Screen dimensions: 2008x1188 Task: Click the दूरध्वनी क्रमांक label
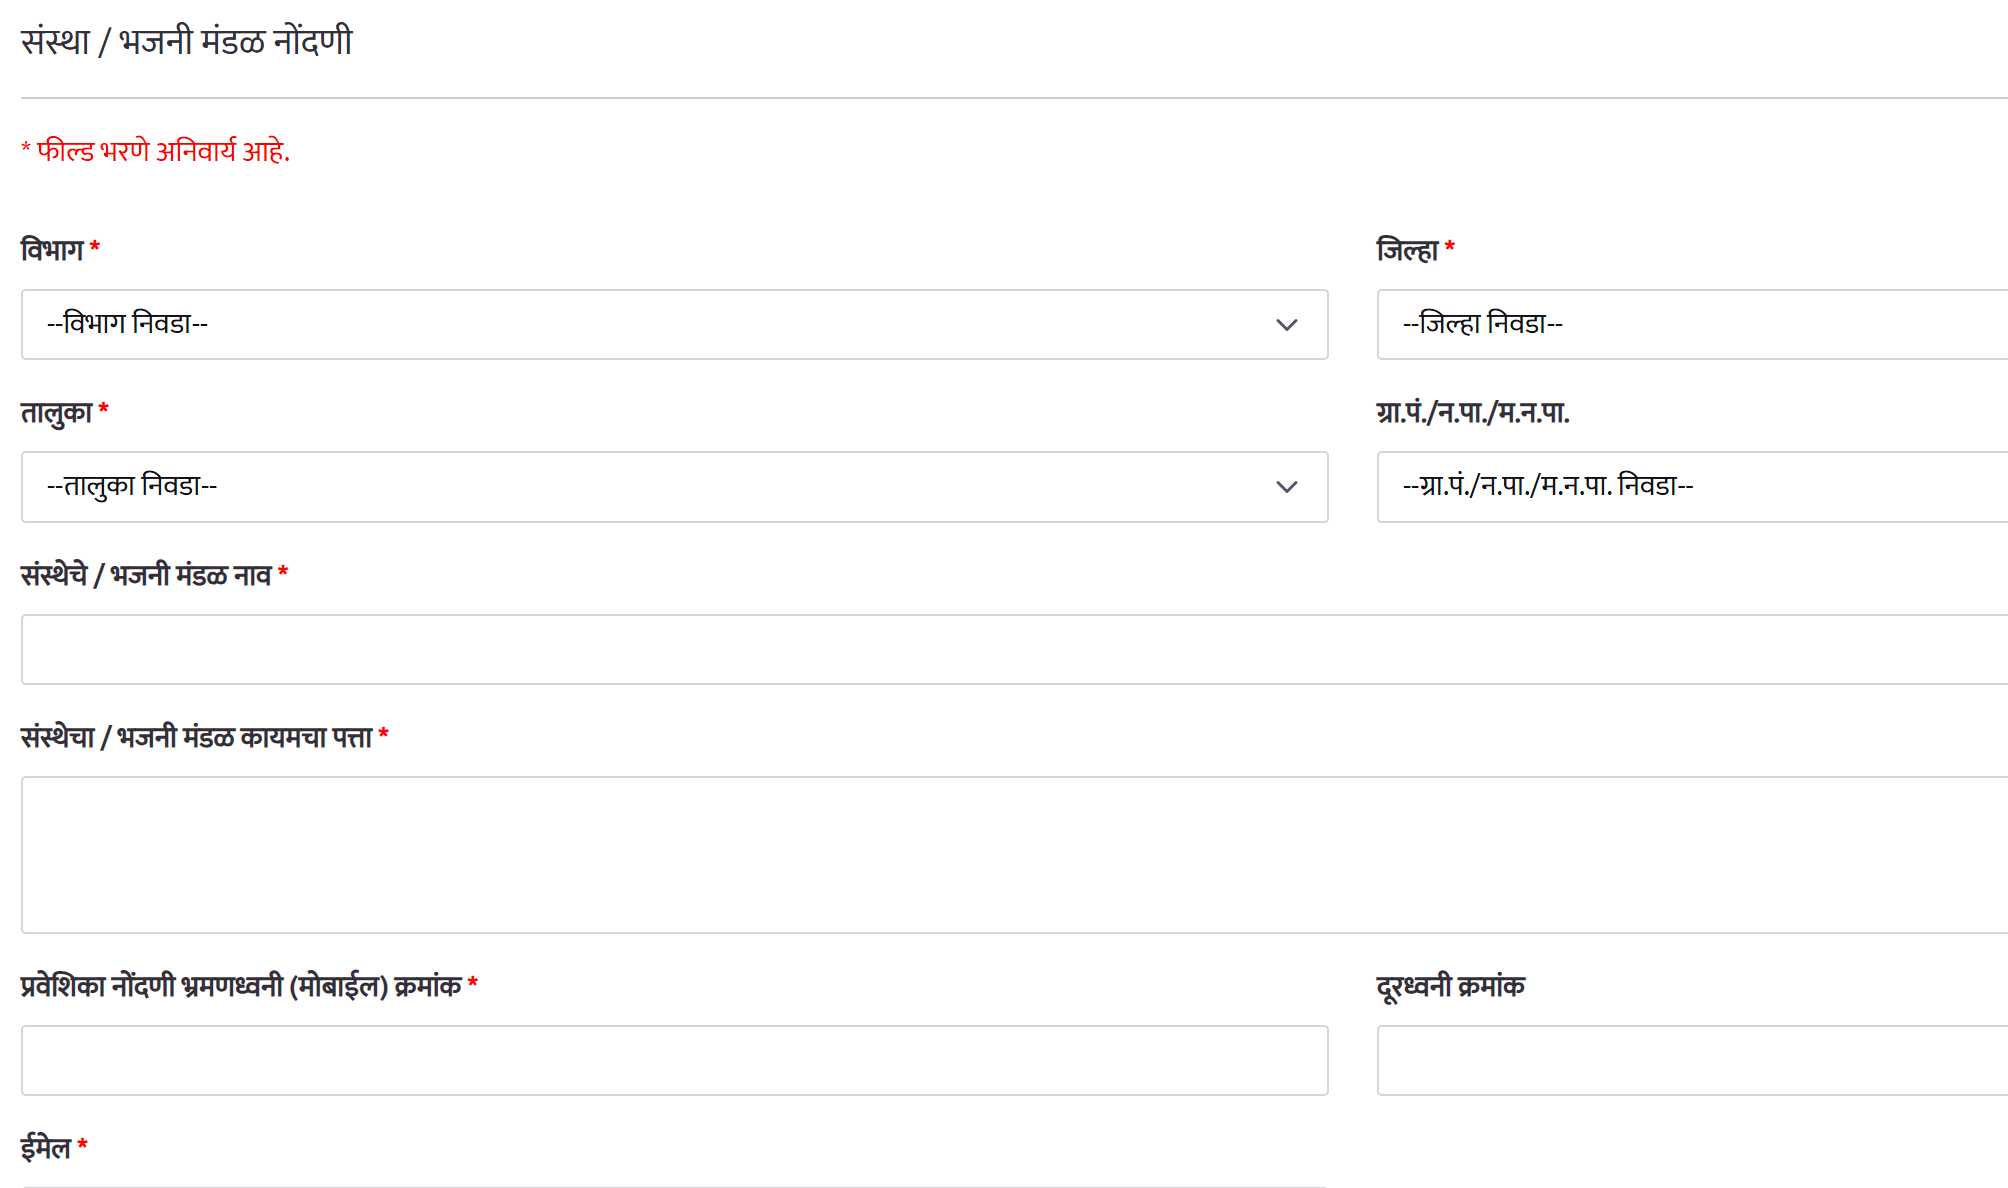[x=1450, y=986]
